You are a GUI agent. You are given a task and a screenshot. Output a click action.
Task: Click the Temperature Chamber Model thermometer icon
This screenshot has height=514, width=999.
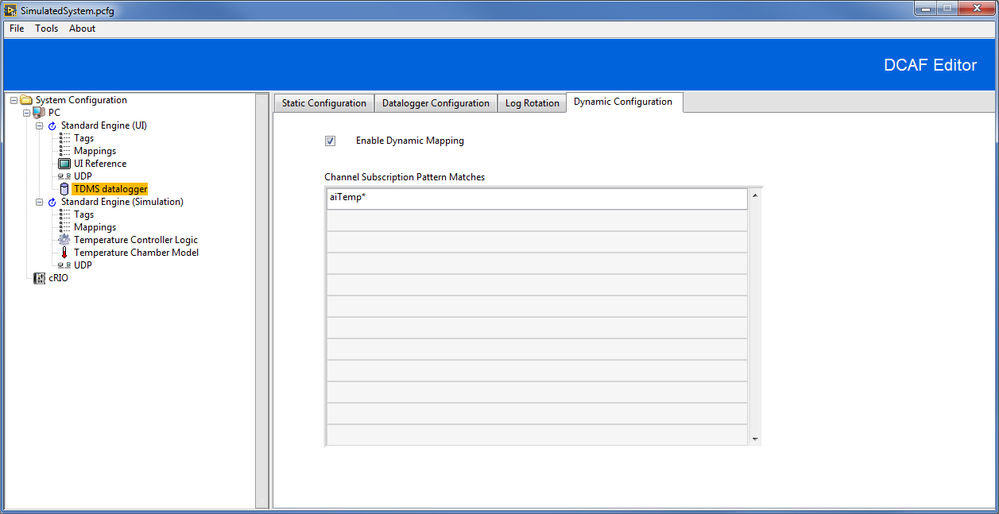click(64, 253)
